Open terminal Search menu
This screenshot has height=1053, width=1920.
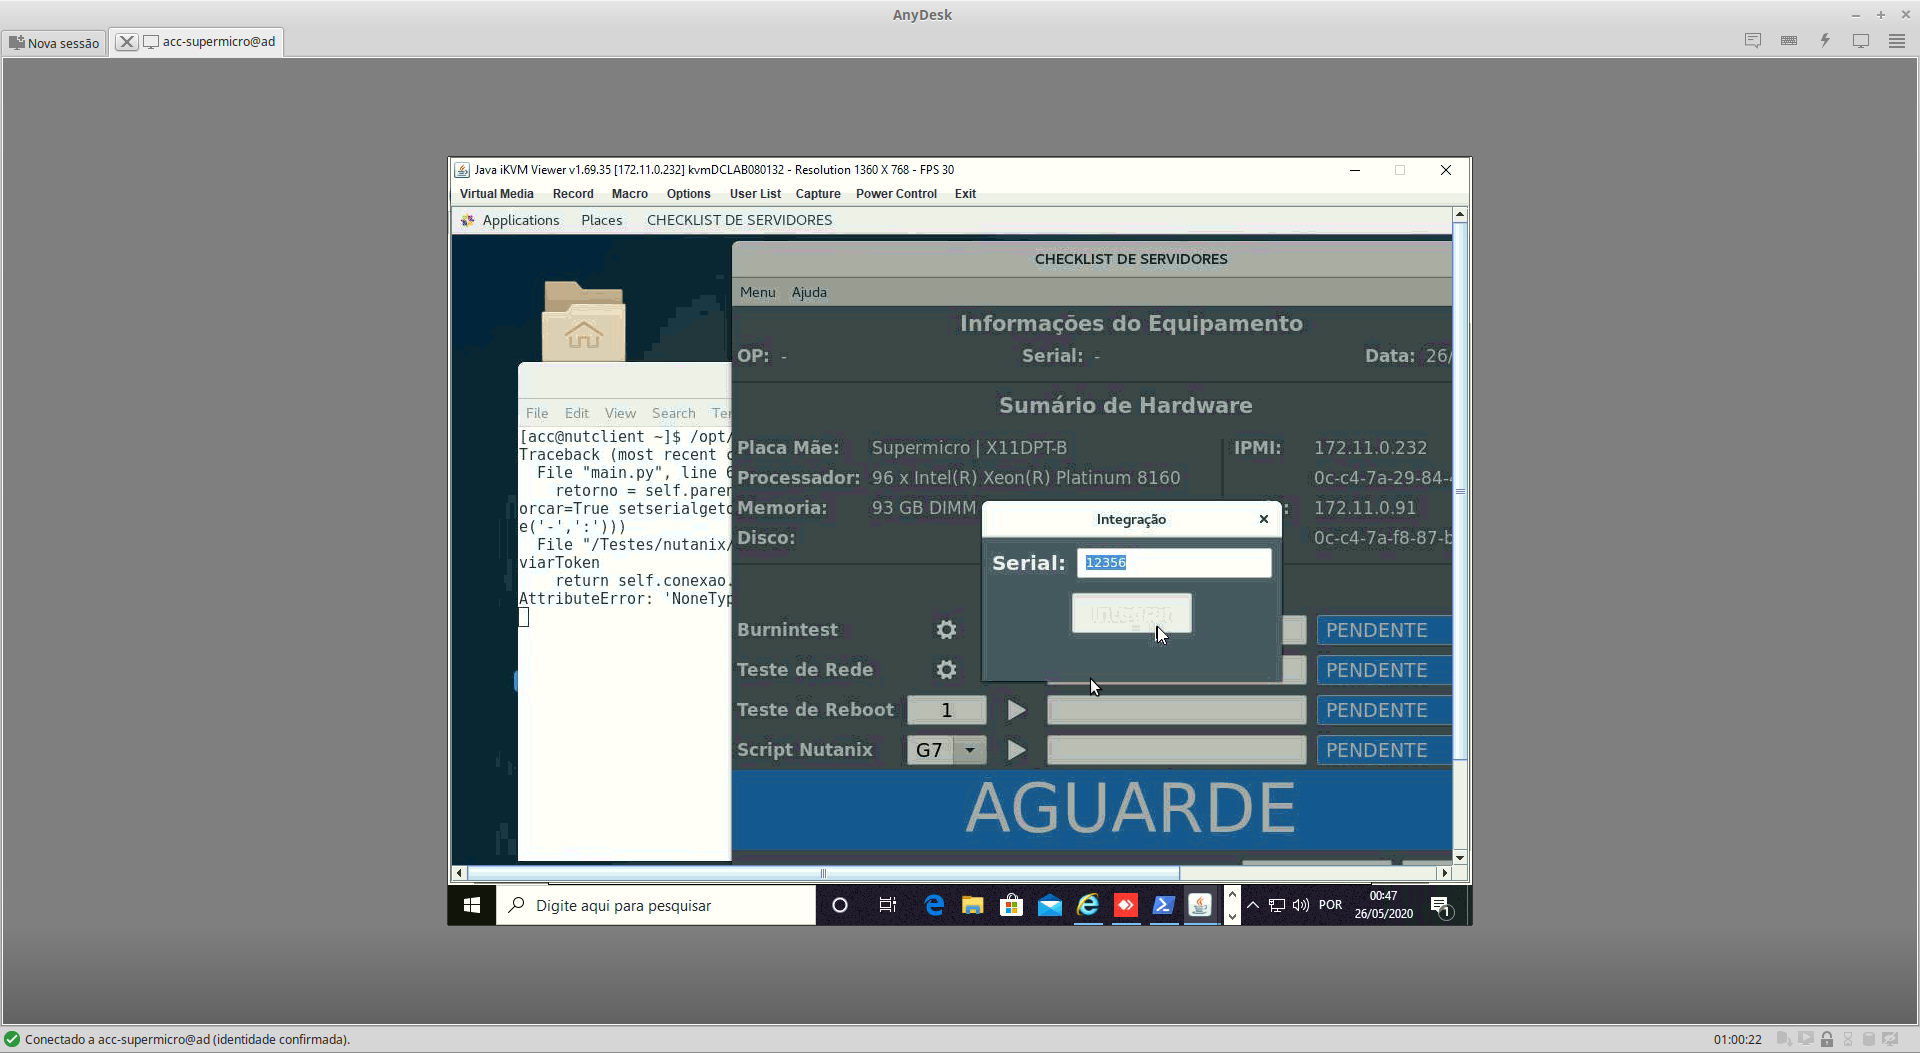673,413
